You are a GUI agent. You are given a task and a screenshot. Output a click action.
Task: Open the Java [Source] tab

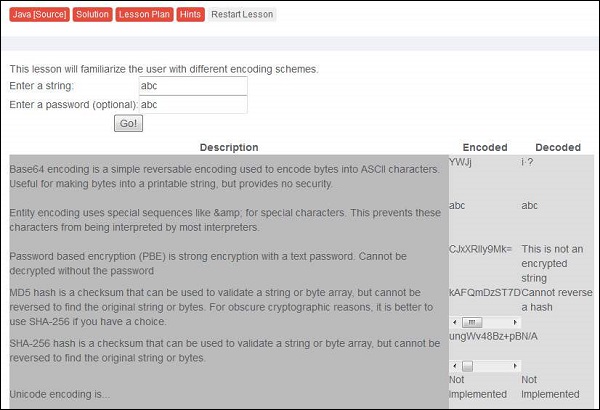click(34, 14)
